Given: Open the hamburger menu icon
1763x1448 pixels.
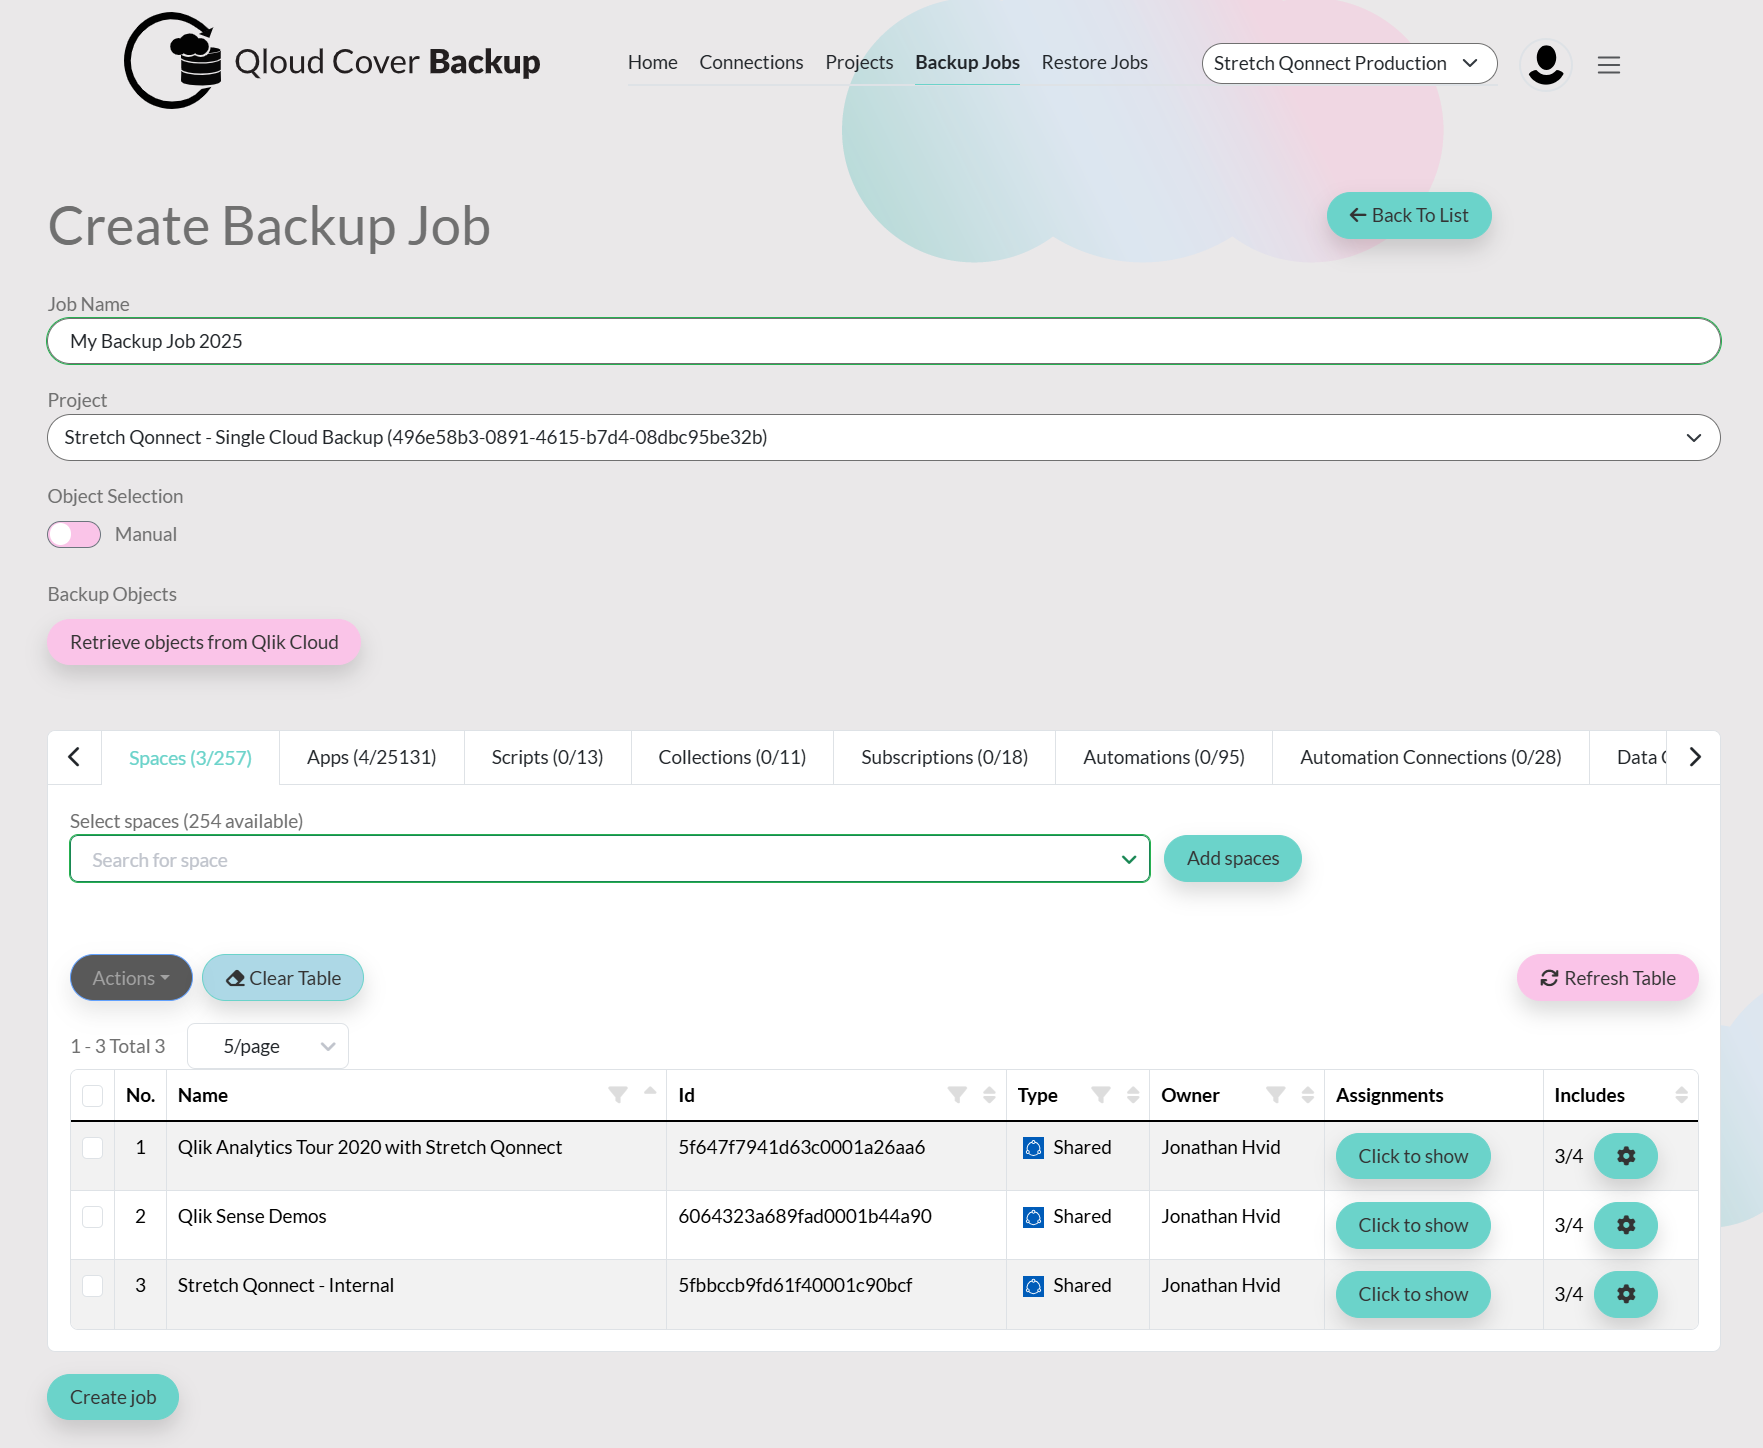Looking at the screenshot, I should (1609, 65).
